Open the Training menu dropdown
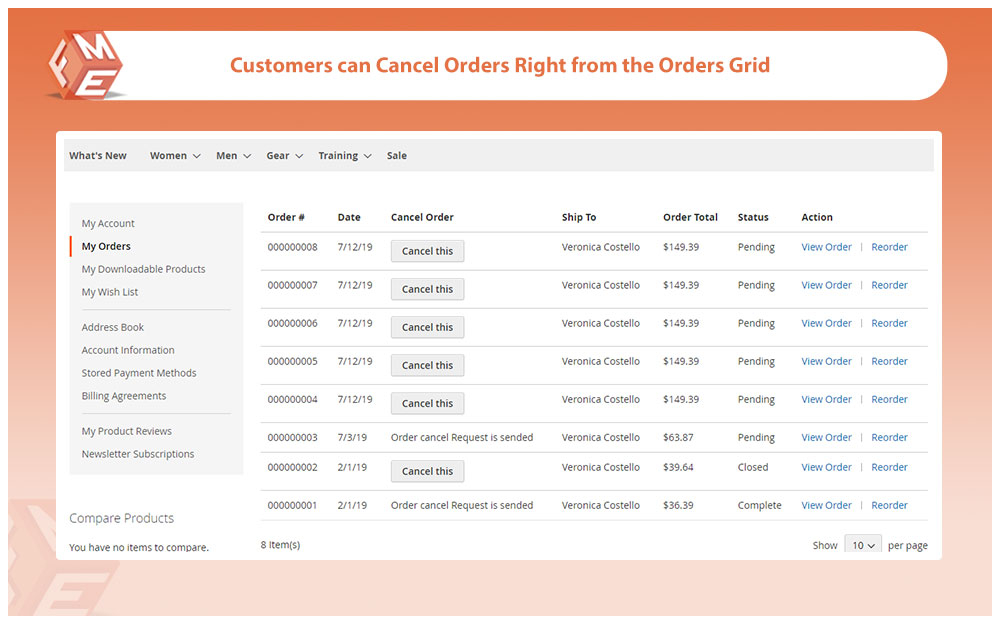The width and height of the screenshot is (1000, 624). coord(344,156)
